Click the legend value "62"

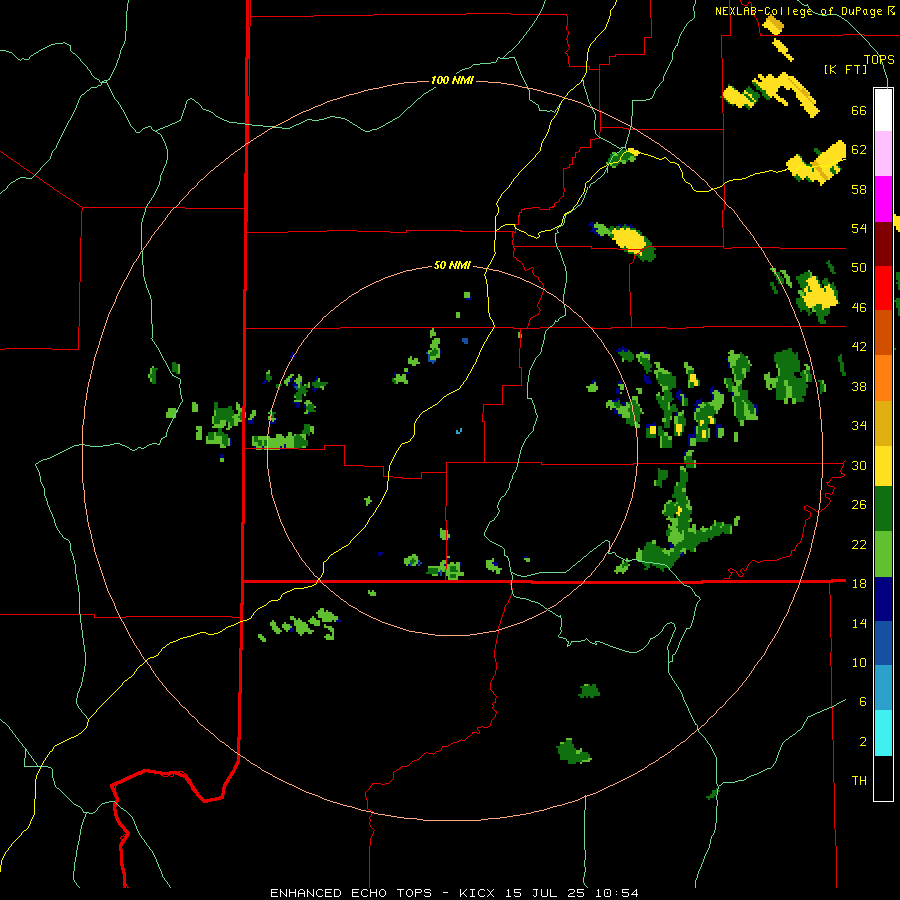[859, 150]
